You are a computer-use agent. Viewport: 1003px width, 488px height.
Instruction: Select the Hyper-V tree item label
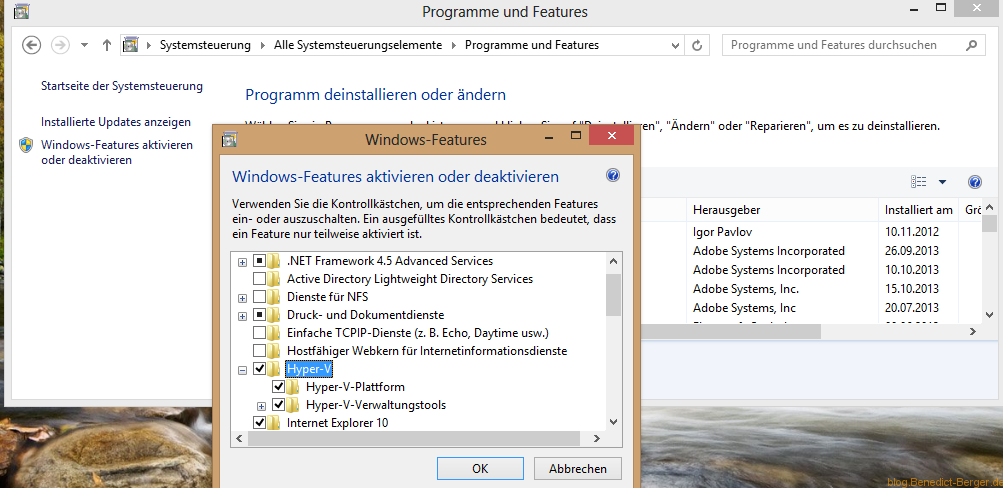pyautogui.click(x=310, y=369)
